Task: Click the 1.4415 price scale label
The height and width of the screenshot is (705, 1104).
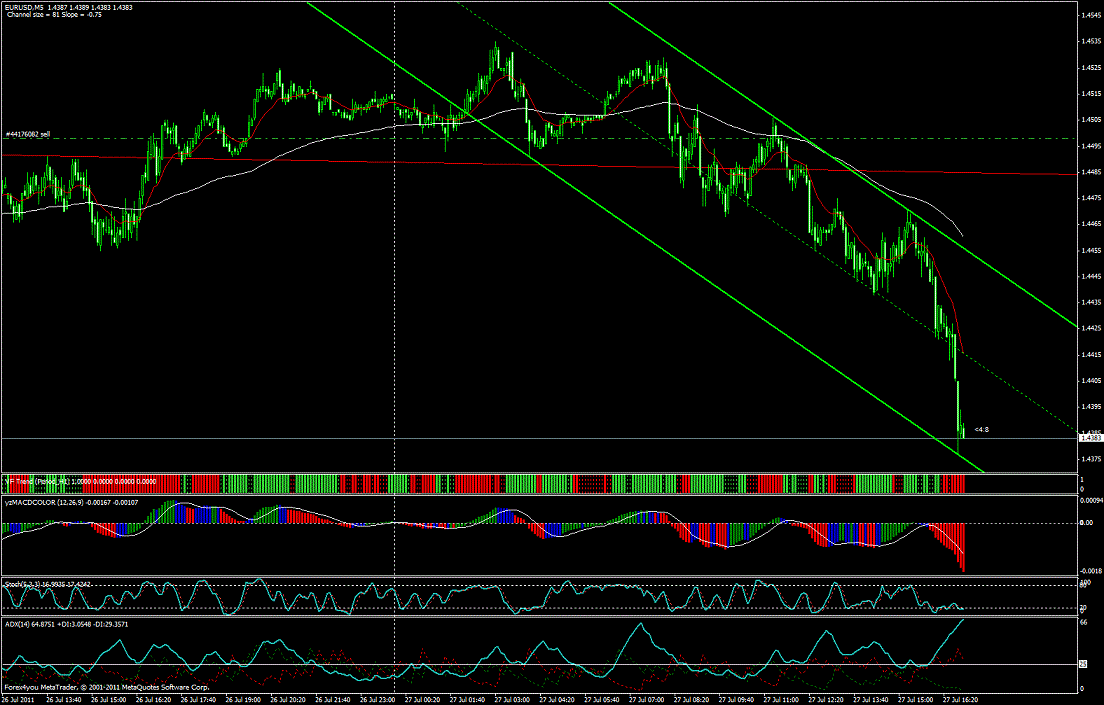Action: coord(1091,354)
